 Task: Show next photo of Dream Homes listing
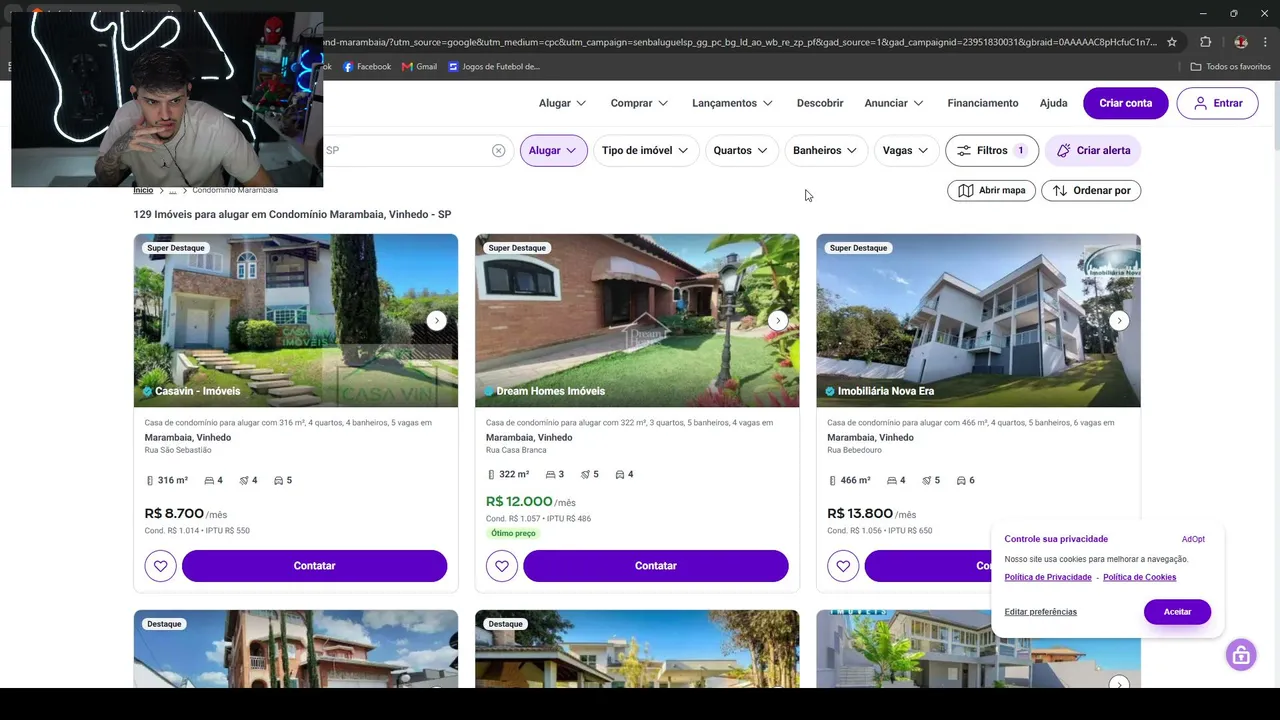(x=778, y=321)
